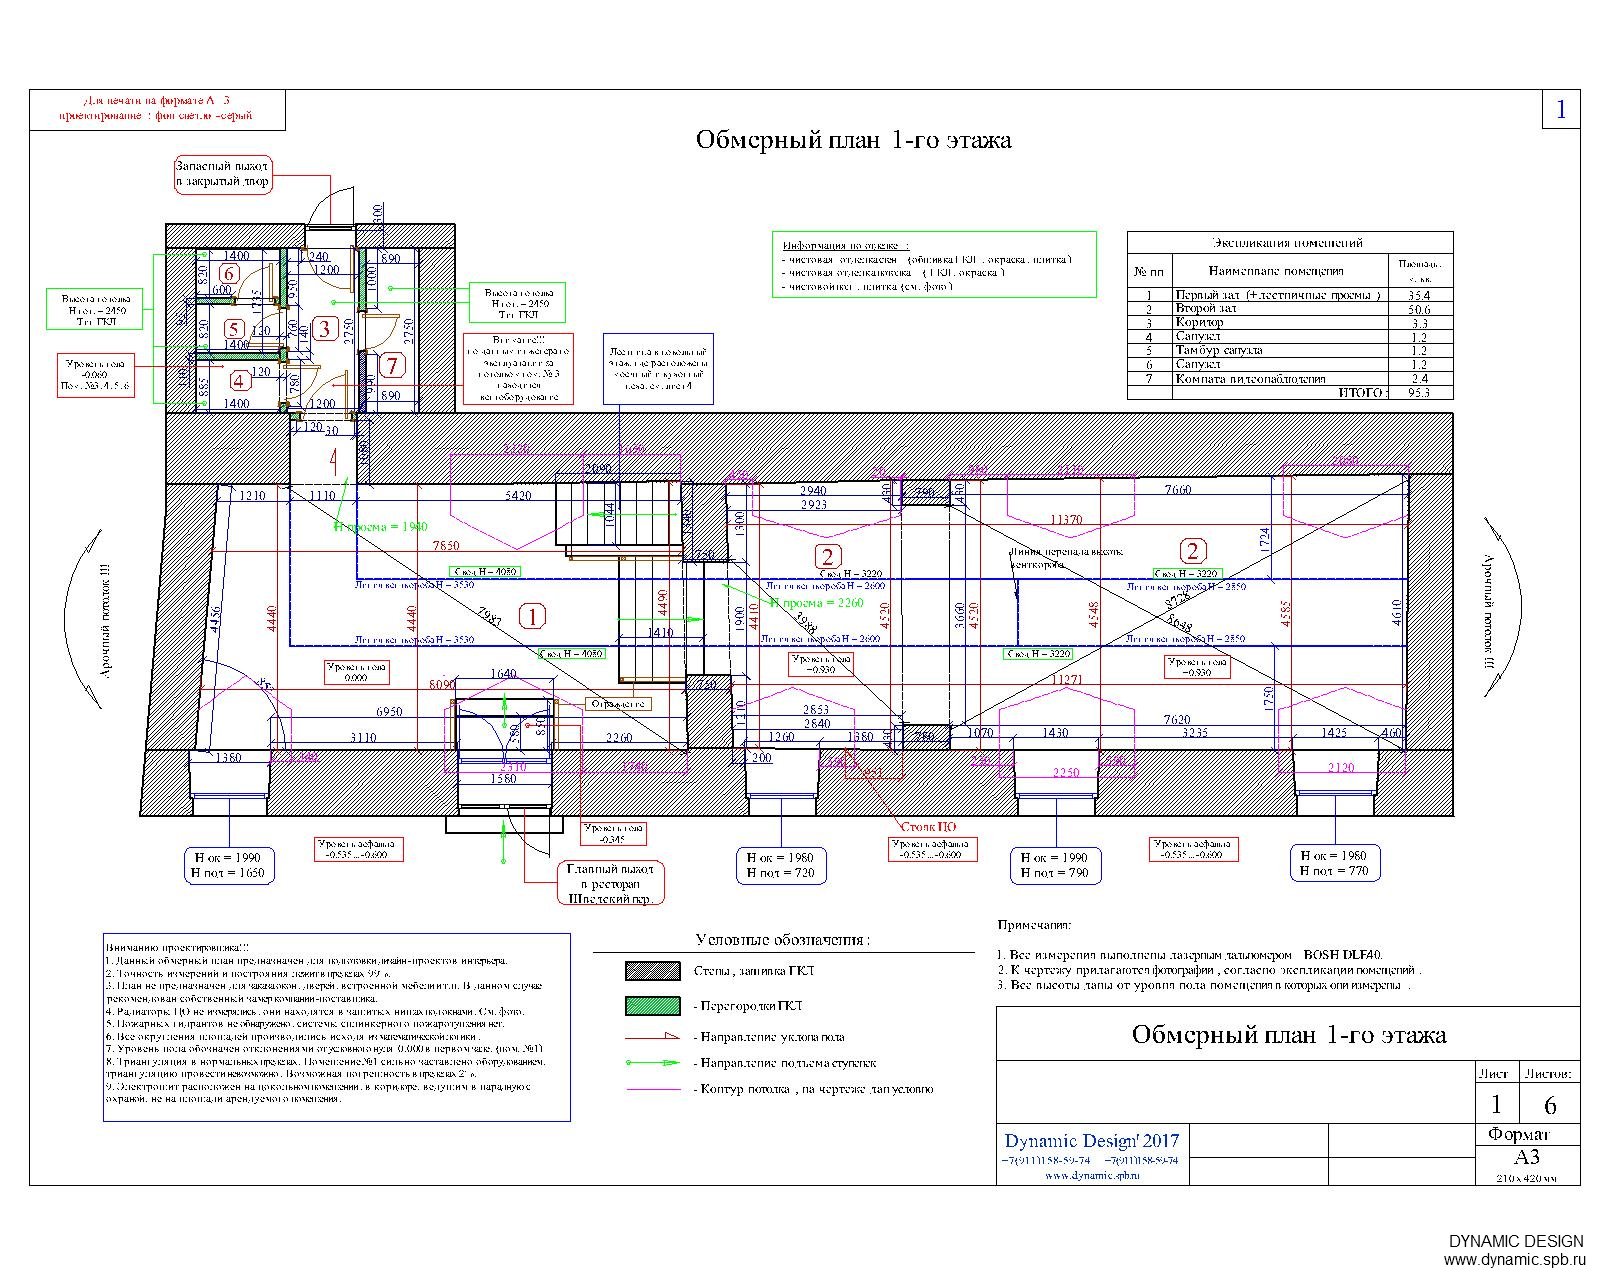The width and height of the screenshot is (1600, 1280).
Task: Click the "Уровень пола 0.000" box
Action: point(355,672)
